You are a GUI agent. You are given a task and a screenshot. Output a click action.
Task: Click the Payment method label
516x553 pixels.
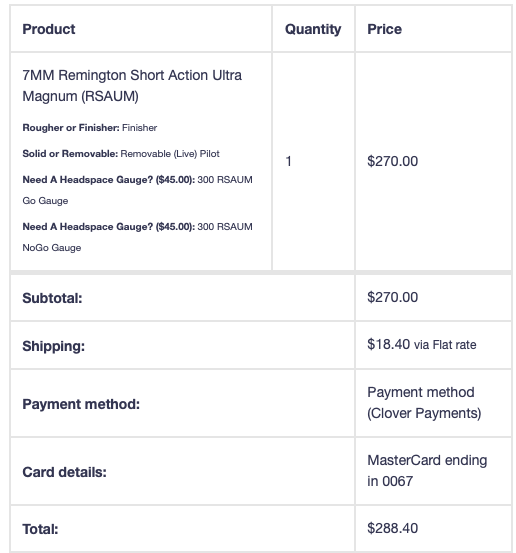81,404
